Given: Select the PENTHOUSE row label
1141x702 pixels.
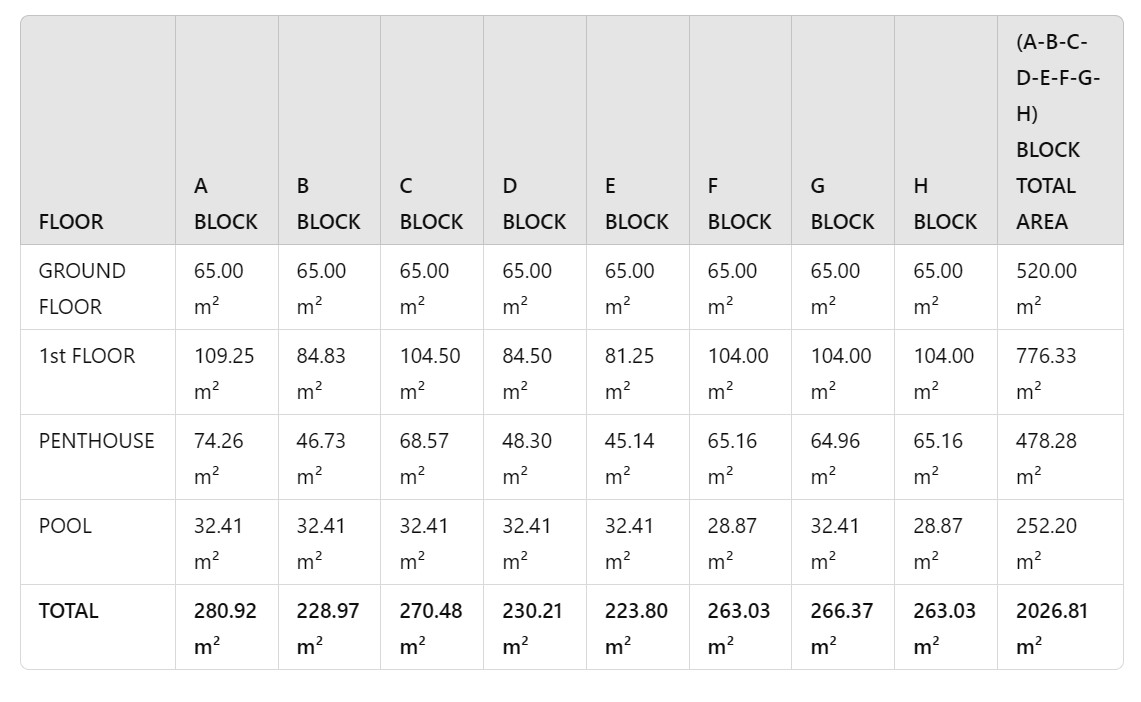Looking at the screenshot, I should coord(96,441).
